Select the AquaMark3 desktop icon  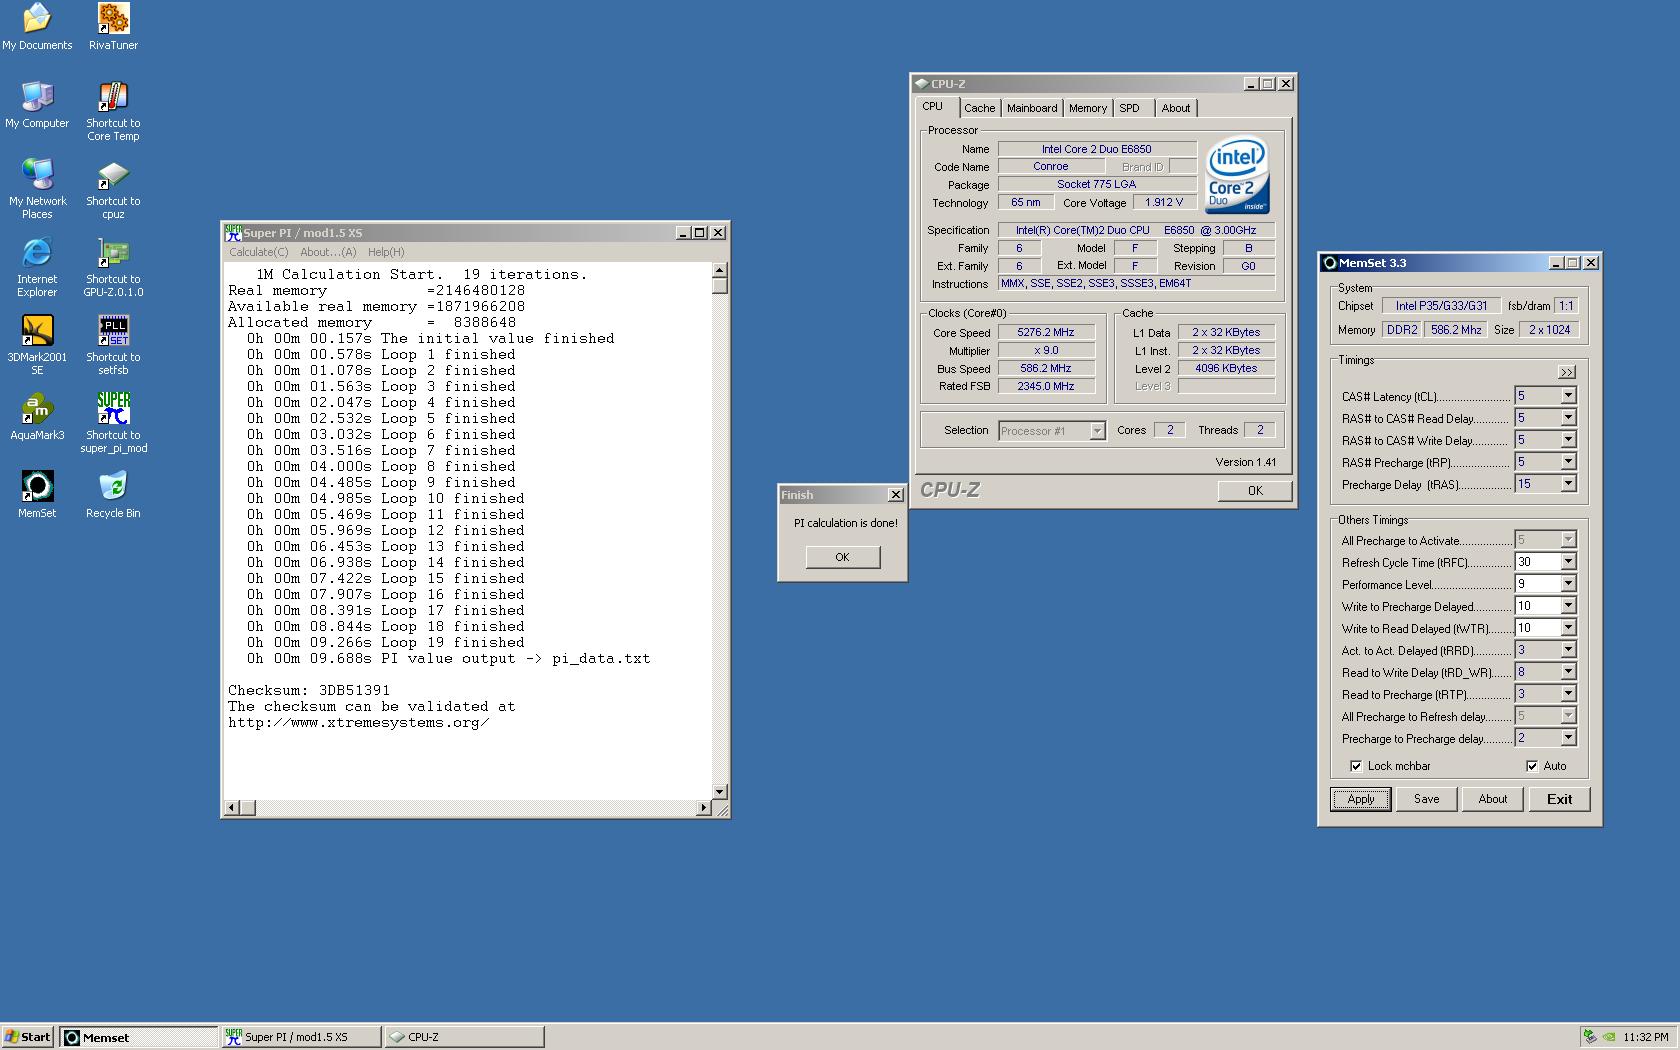pos(37,416)
